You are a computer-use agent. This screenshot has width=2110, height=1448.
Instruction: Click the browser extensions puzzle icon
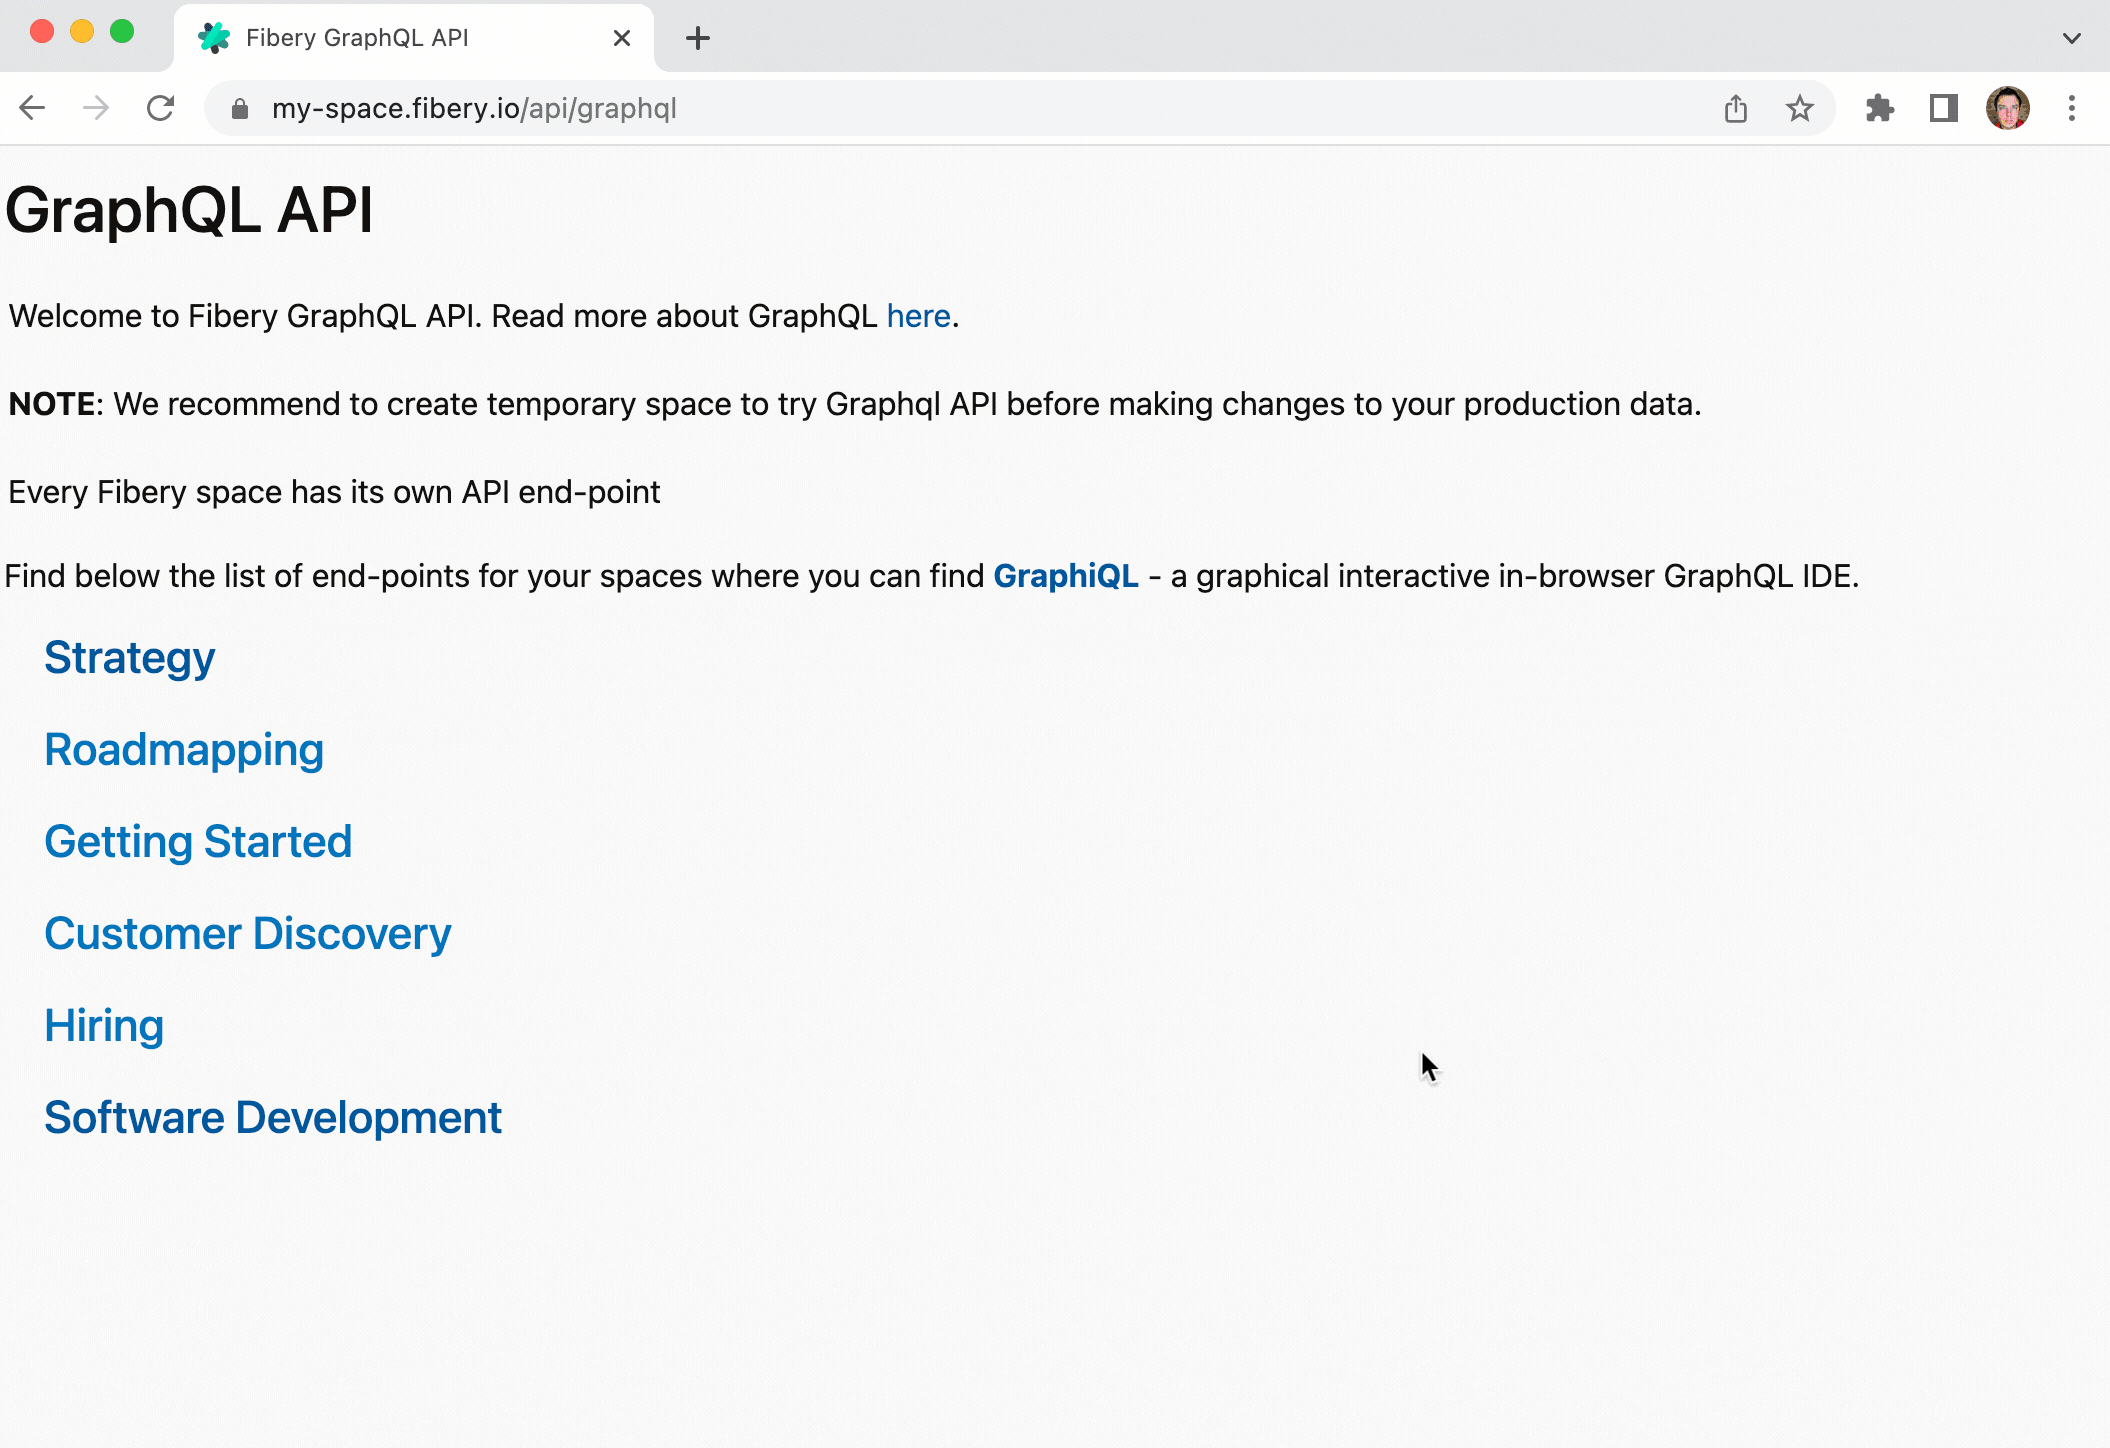coord(1881,107)
